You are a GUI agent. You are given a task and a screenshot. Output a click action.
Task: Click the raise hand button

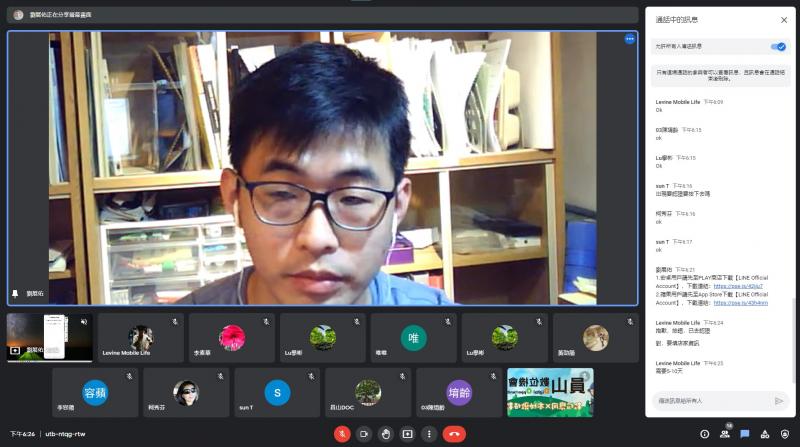[x=386, y=434]
